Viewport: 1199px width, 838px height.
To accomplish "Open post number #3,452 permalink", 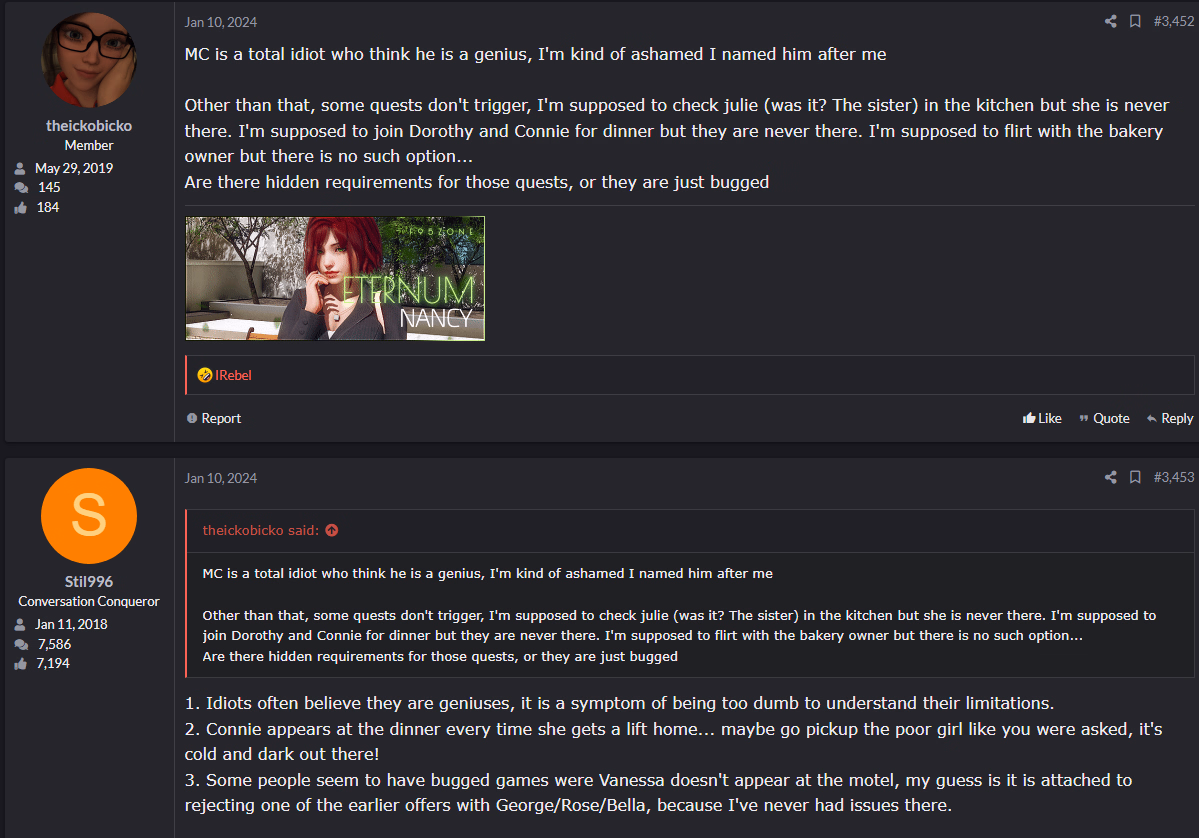I will click(1173, 21).
